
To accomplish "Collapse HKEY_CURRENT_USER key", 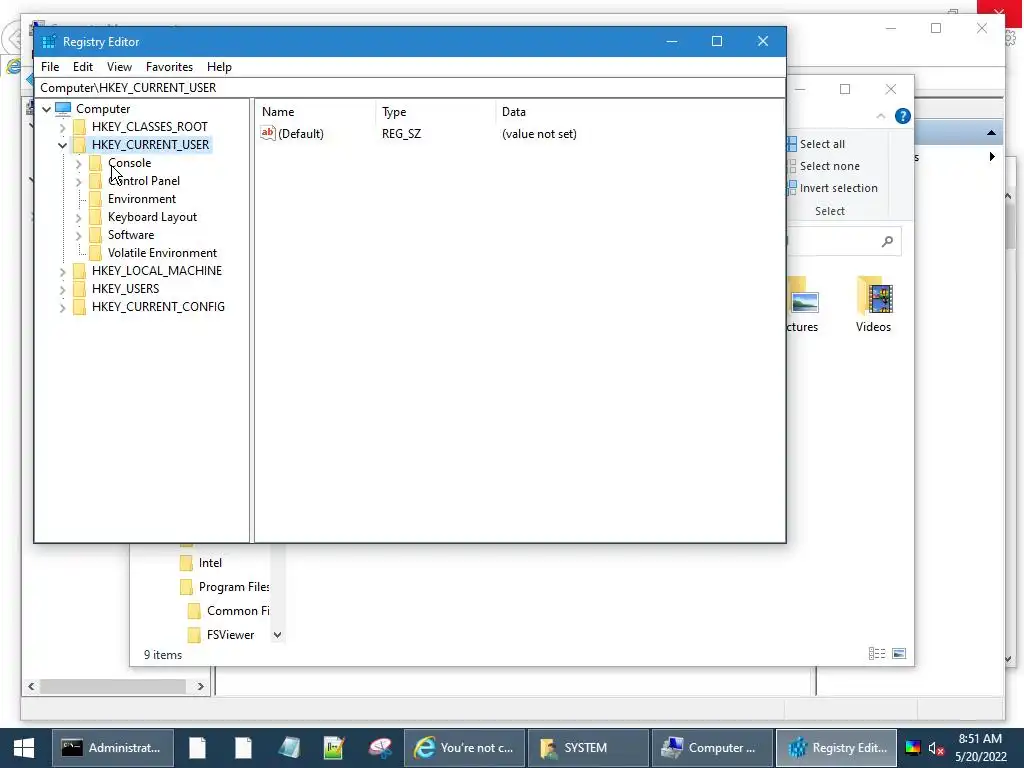I will pos(63,145).
